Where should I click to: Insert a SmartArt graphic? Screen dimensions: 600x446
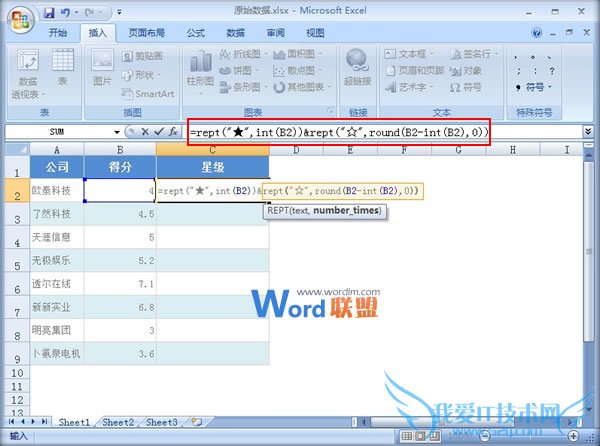click(148, 94)
